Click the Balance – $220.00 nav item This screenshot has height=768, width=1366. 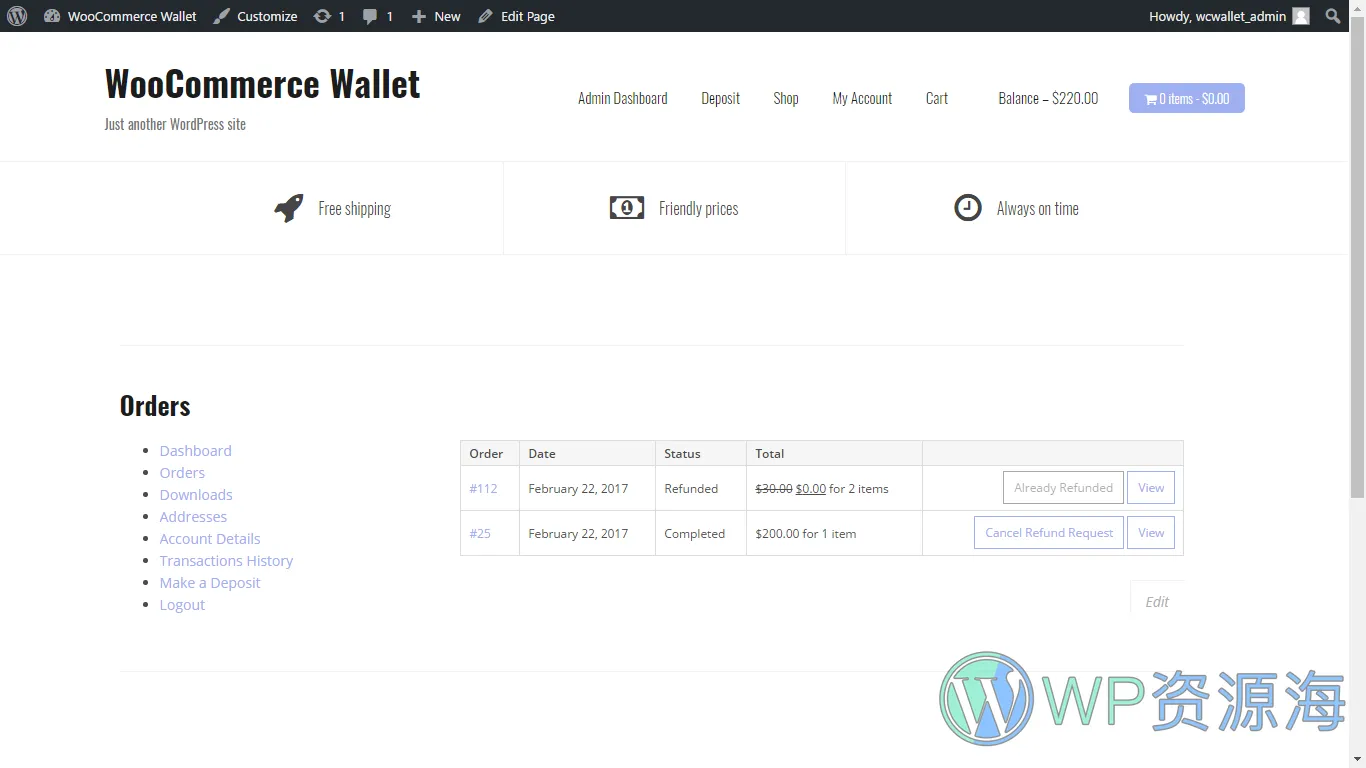(1048, 98)
